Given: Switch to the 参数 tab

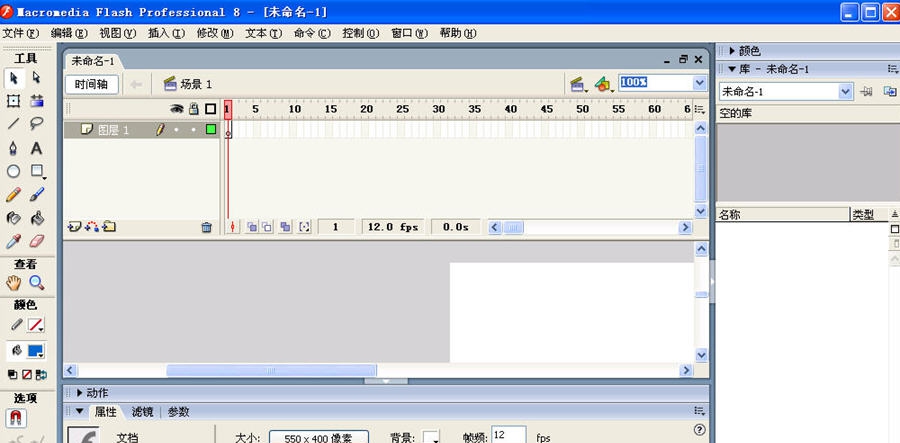Looking at the screenshot, I should pos(179,412).
